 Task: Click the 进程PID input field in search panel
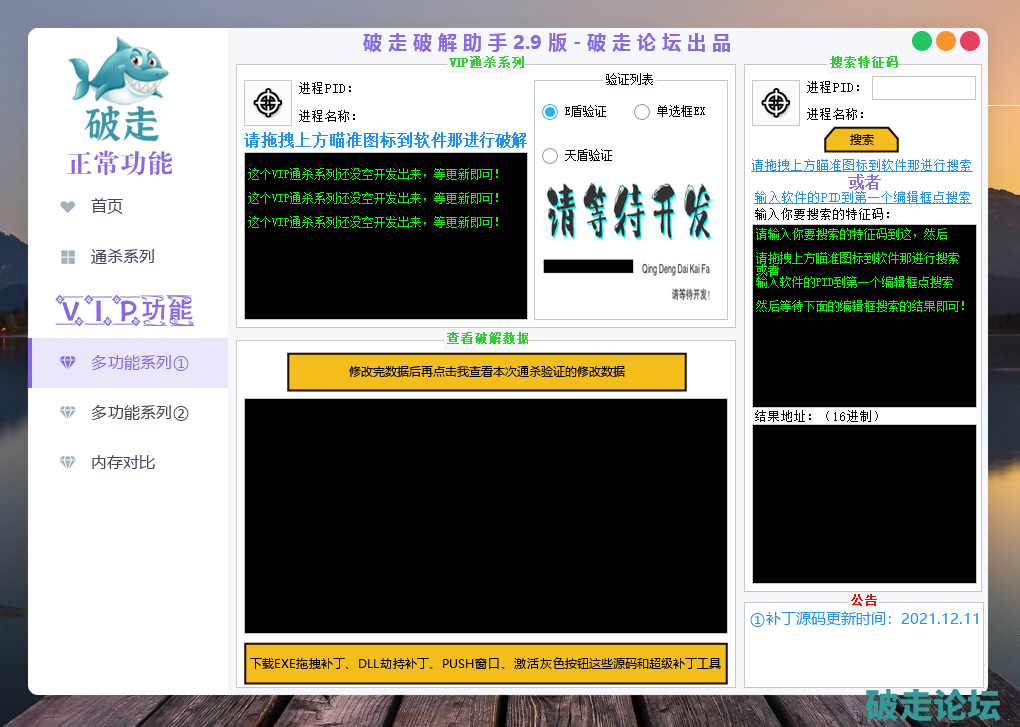tap(923, 88)
